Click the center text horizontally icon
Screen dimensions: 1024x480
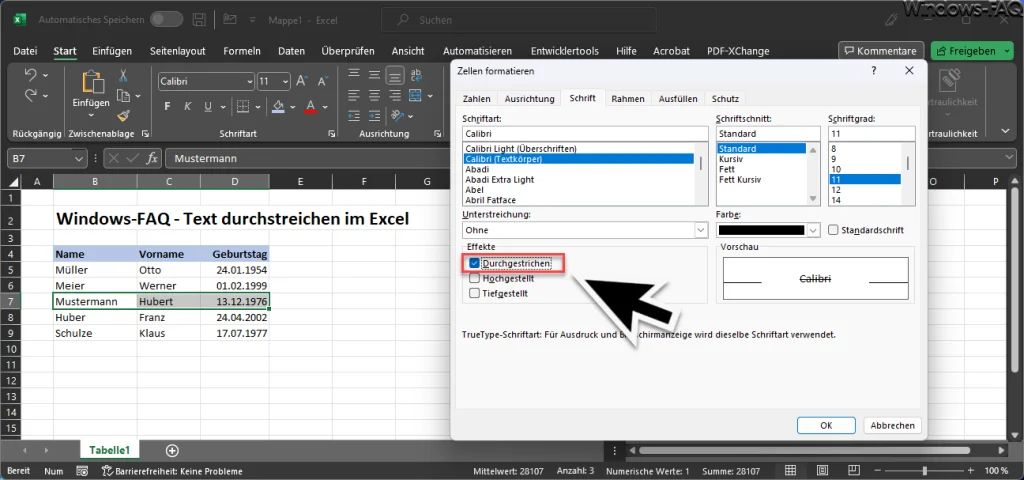tap(374, 96)
